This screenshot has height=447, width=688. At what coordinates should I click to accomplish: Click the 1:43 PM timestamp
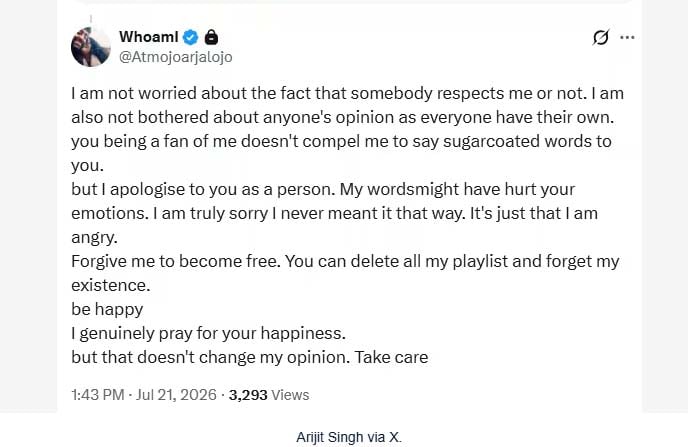pos(98,395)
